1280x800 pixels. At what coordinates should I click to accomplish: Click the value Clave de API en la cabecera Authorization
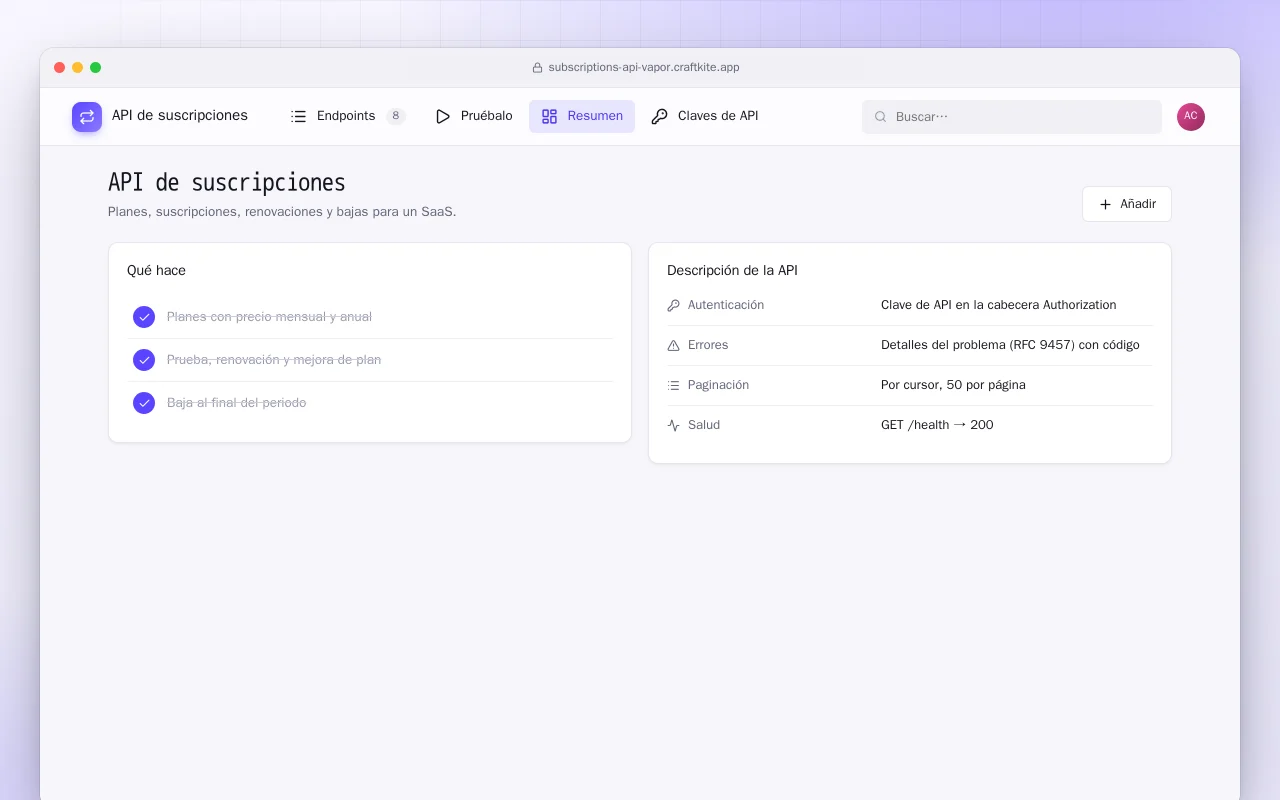998,305
